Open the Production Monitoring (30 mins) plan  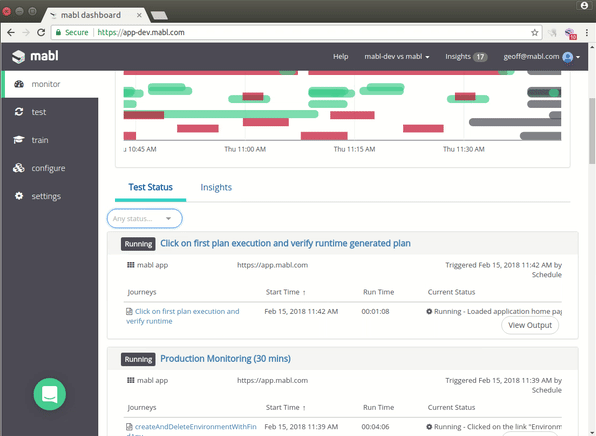tap(225, 358)
